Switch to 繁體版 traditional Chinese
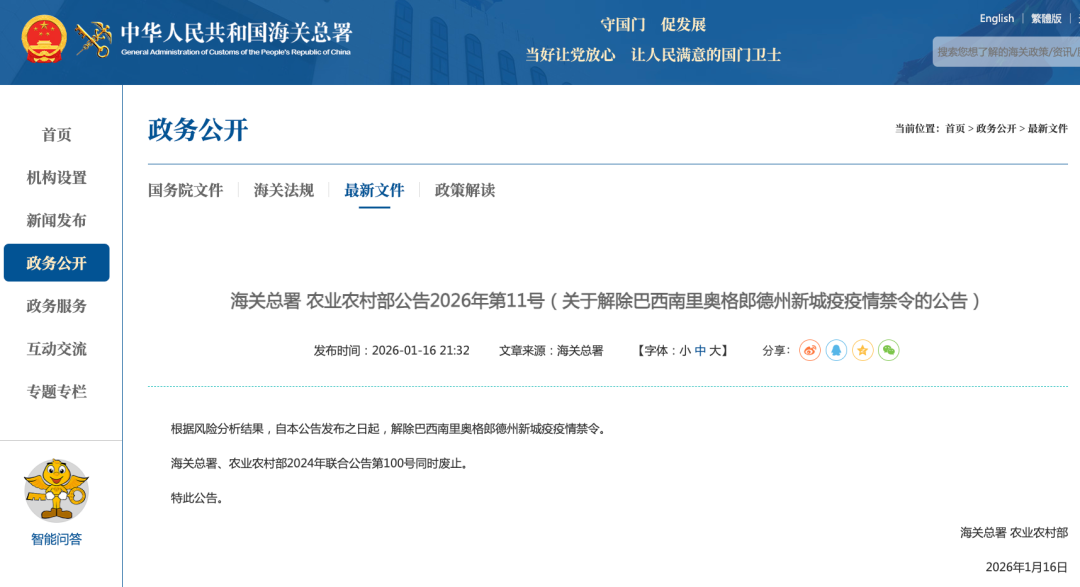Viewport: 1080px width, 587px height. coord(1046,18)
